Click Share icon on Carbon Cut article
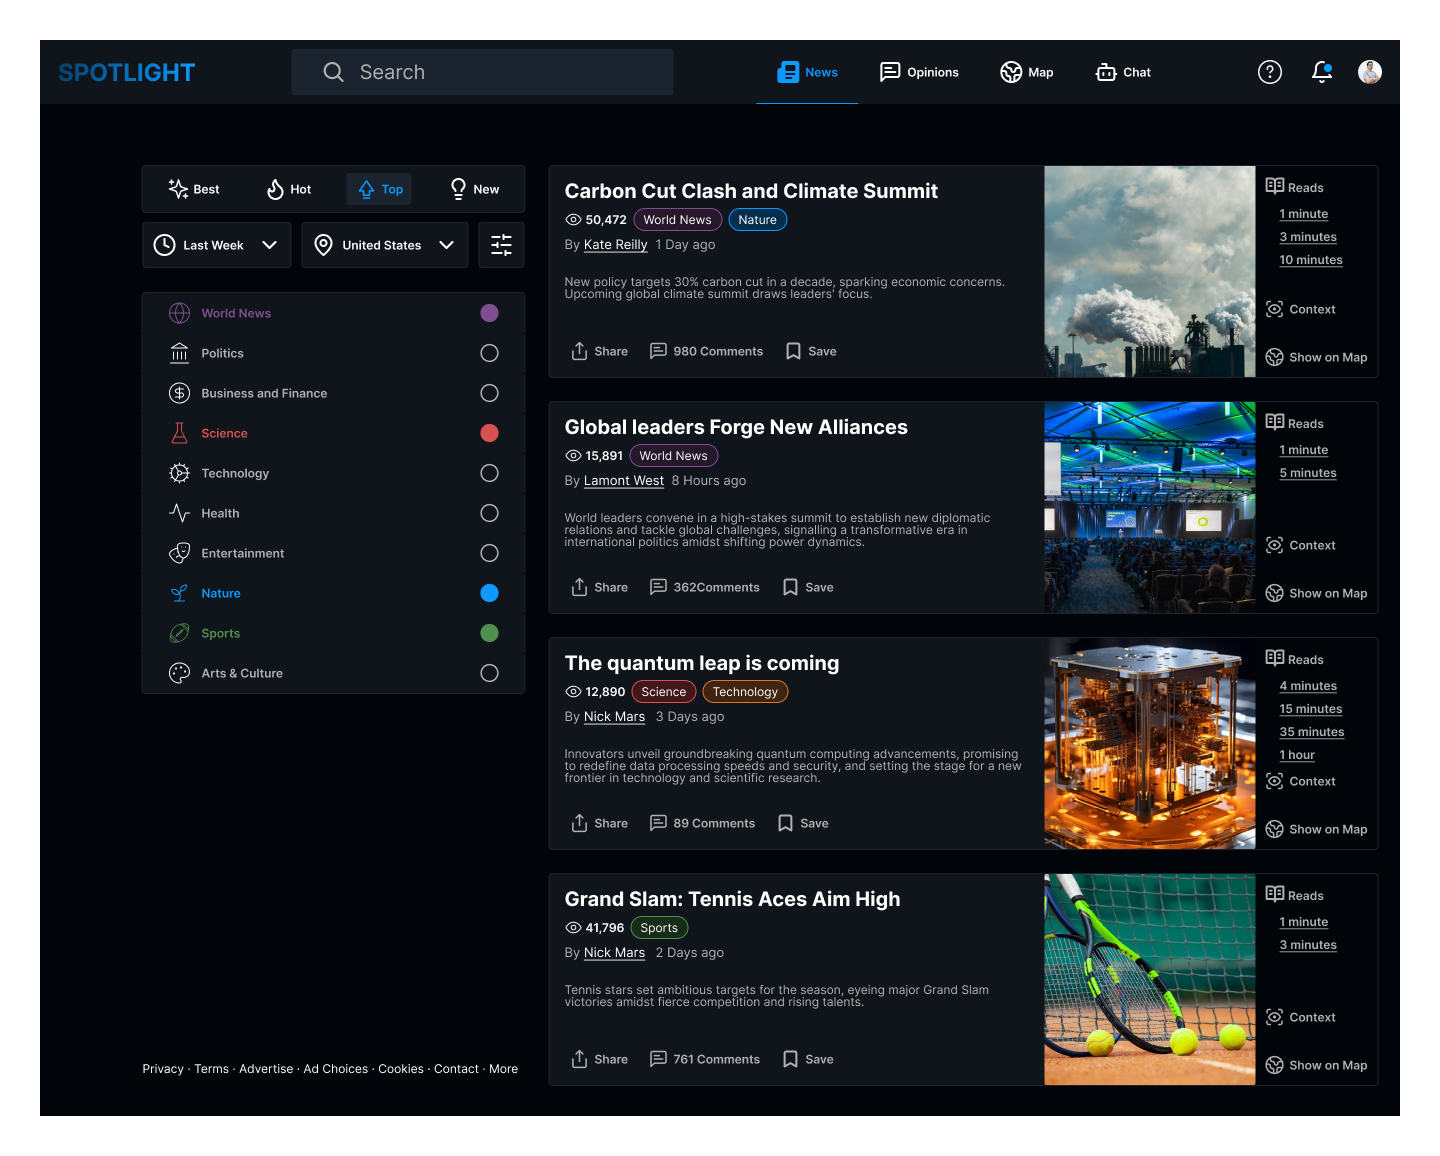Image resolution: width=1440 pixels, height=1156 pixels. tap(579, 351)
